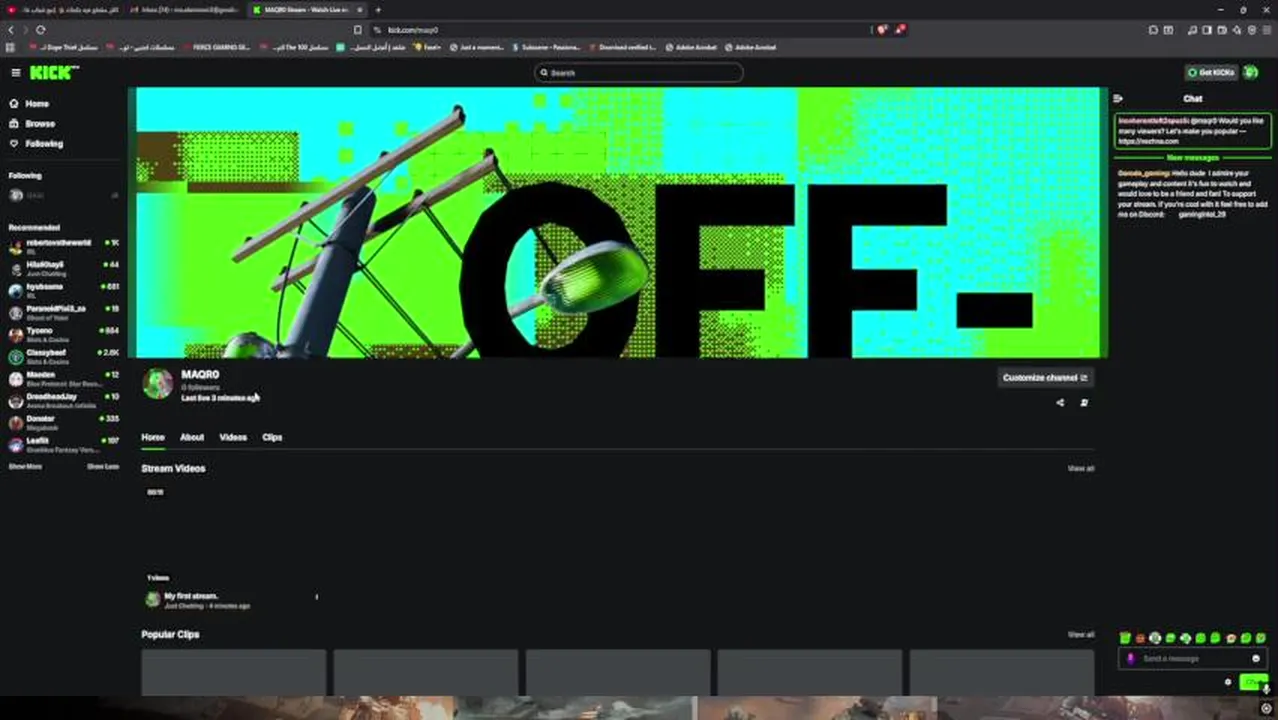
Task: Open a new browser tab with plus button
Action: (378, 10)
